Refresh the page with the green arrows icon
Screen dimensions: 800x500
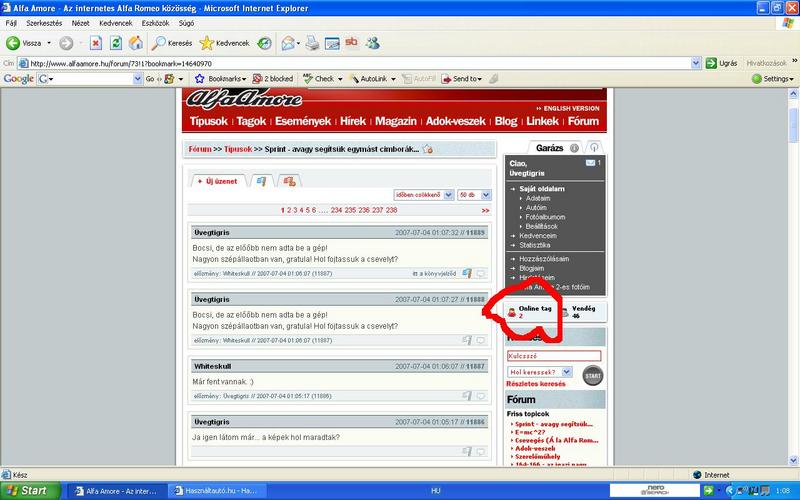[x=116, y=43]
